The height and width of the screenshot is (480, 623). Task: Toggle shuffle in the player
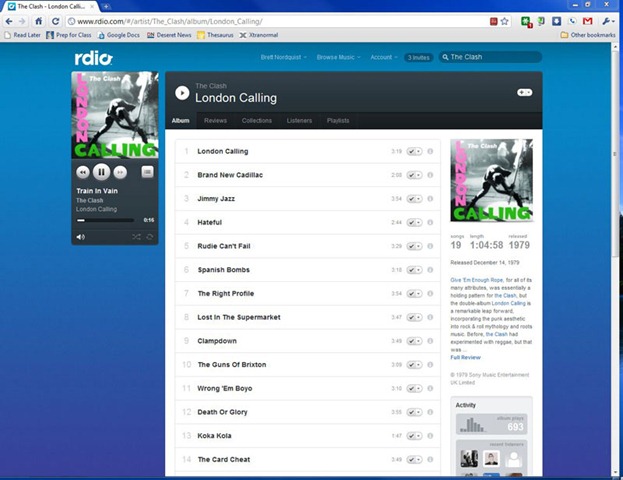click(x=136, y=237)
